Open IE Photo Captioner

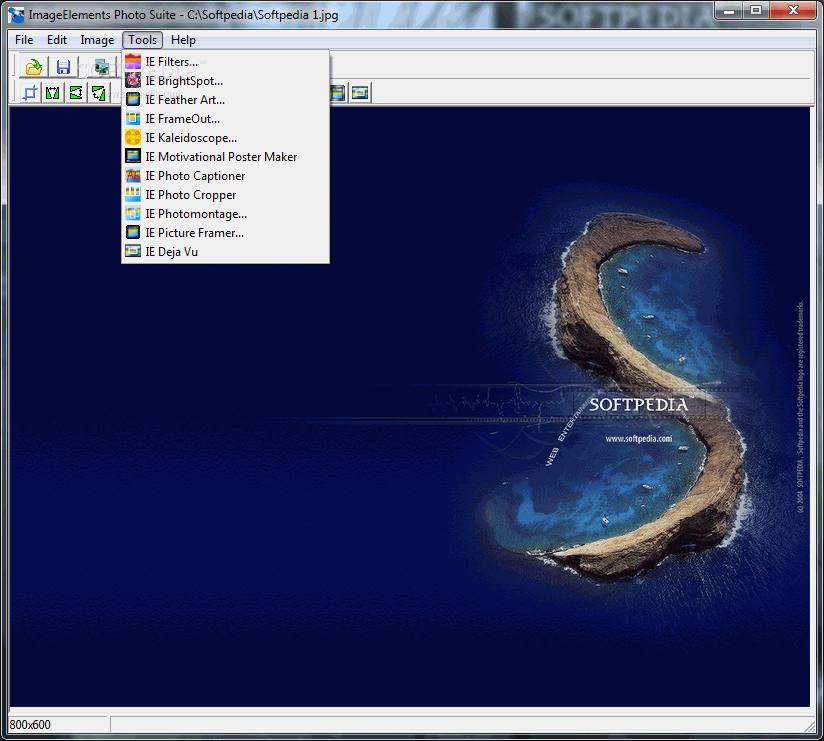[x=225, y=176]
